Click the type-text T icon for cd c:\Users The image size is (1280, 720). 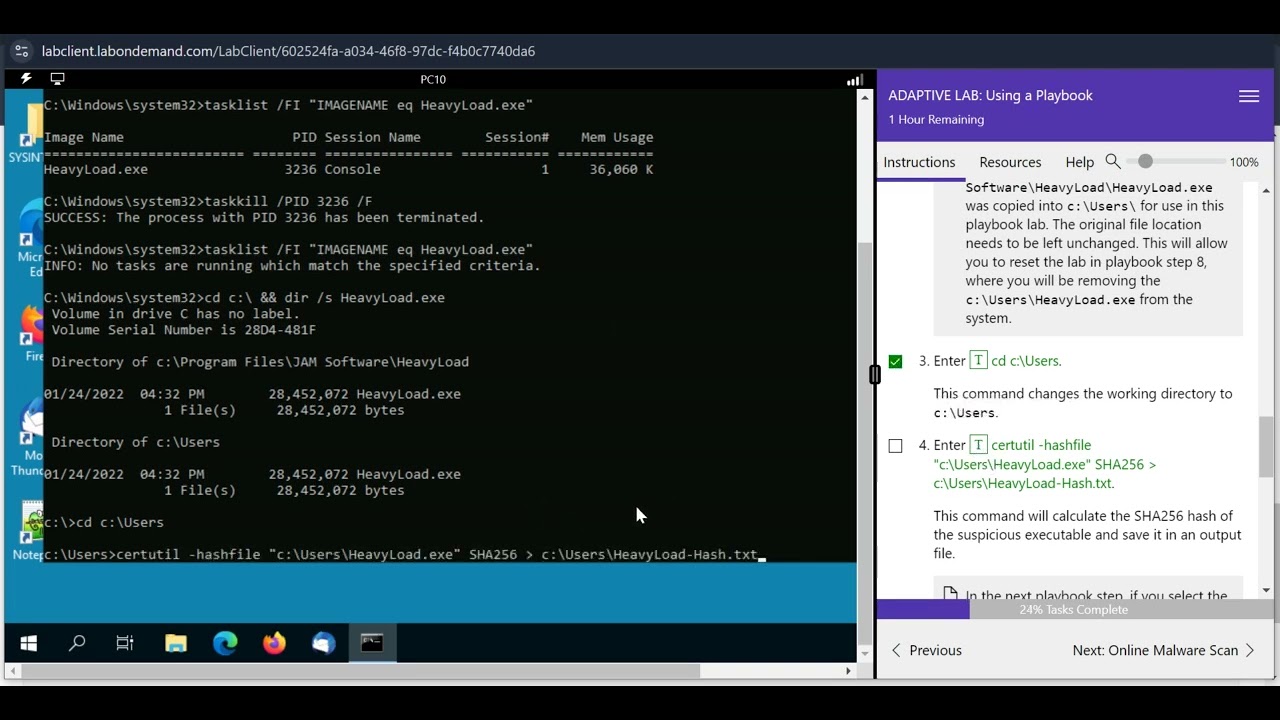point(979,361)
